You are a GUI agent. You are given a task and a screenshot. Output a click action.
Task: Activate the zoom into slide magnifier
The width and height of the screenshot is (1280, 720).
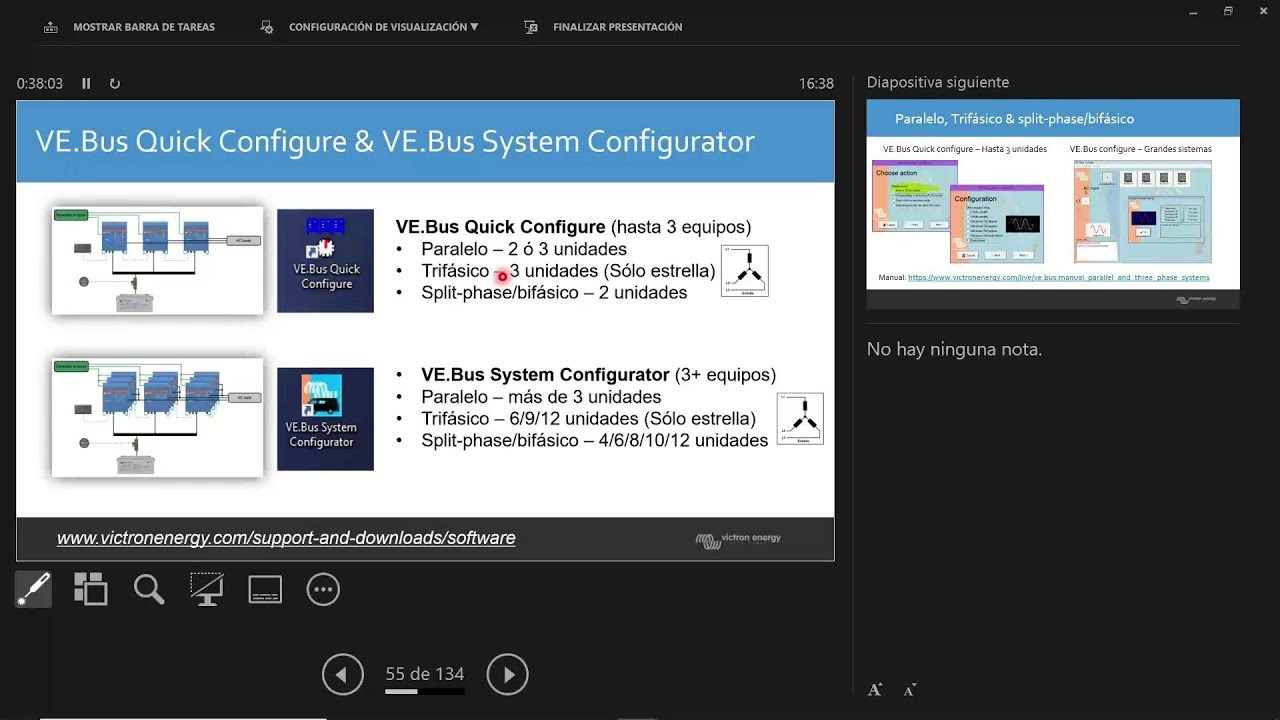(149, 589)
